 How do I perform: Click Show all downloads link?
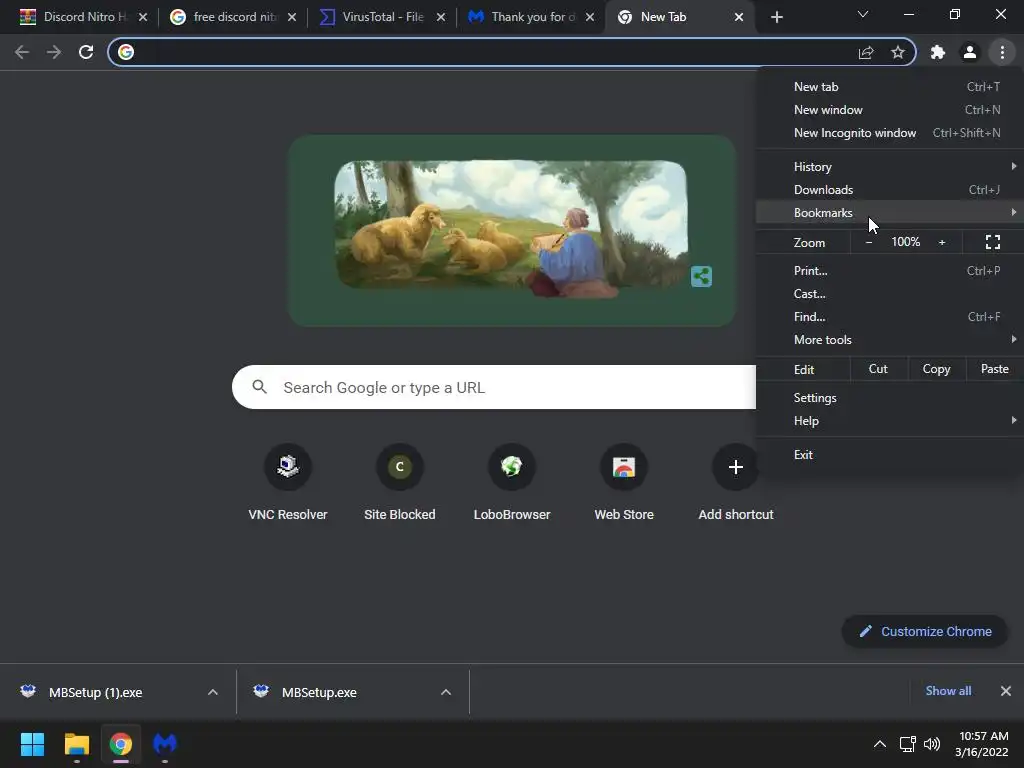point(948,691)
